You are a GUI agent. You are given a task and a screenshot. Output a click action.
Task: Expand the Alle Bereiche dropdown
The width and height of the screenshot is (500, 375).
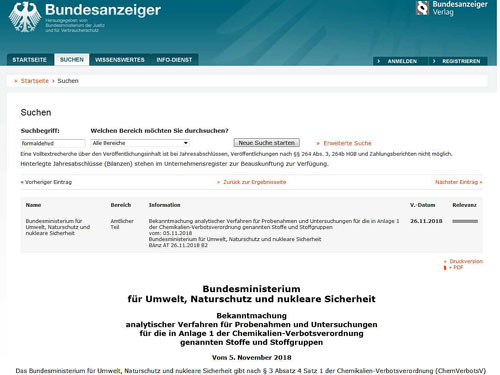pyautogui.click(x=140, y=143)
